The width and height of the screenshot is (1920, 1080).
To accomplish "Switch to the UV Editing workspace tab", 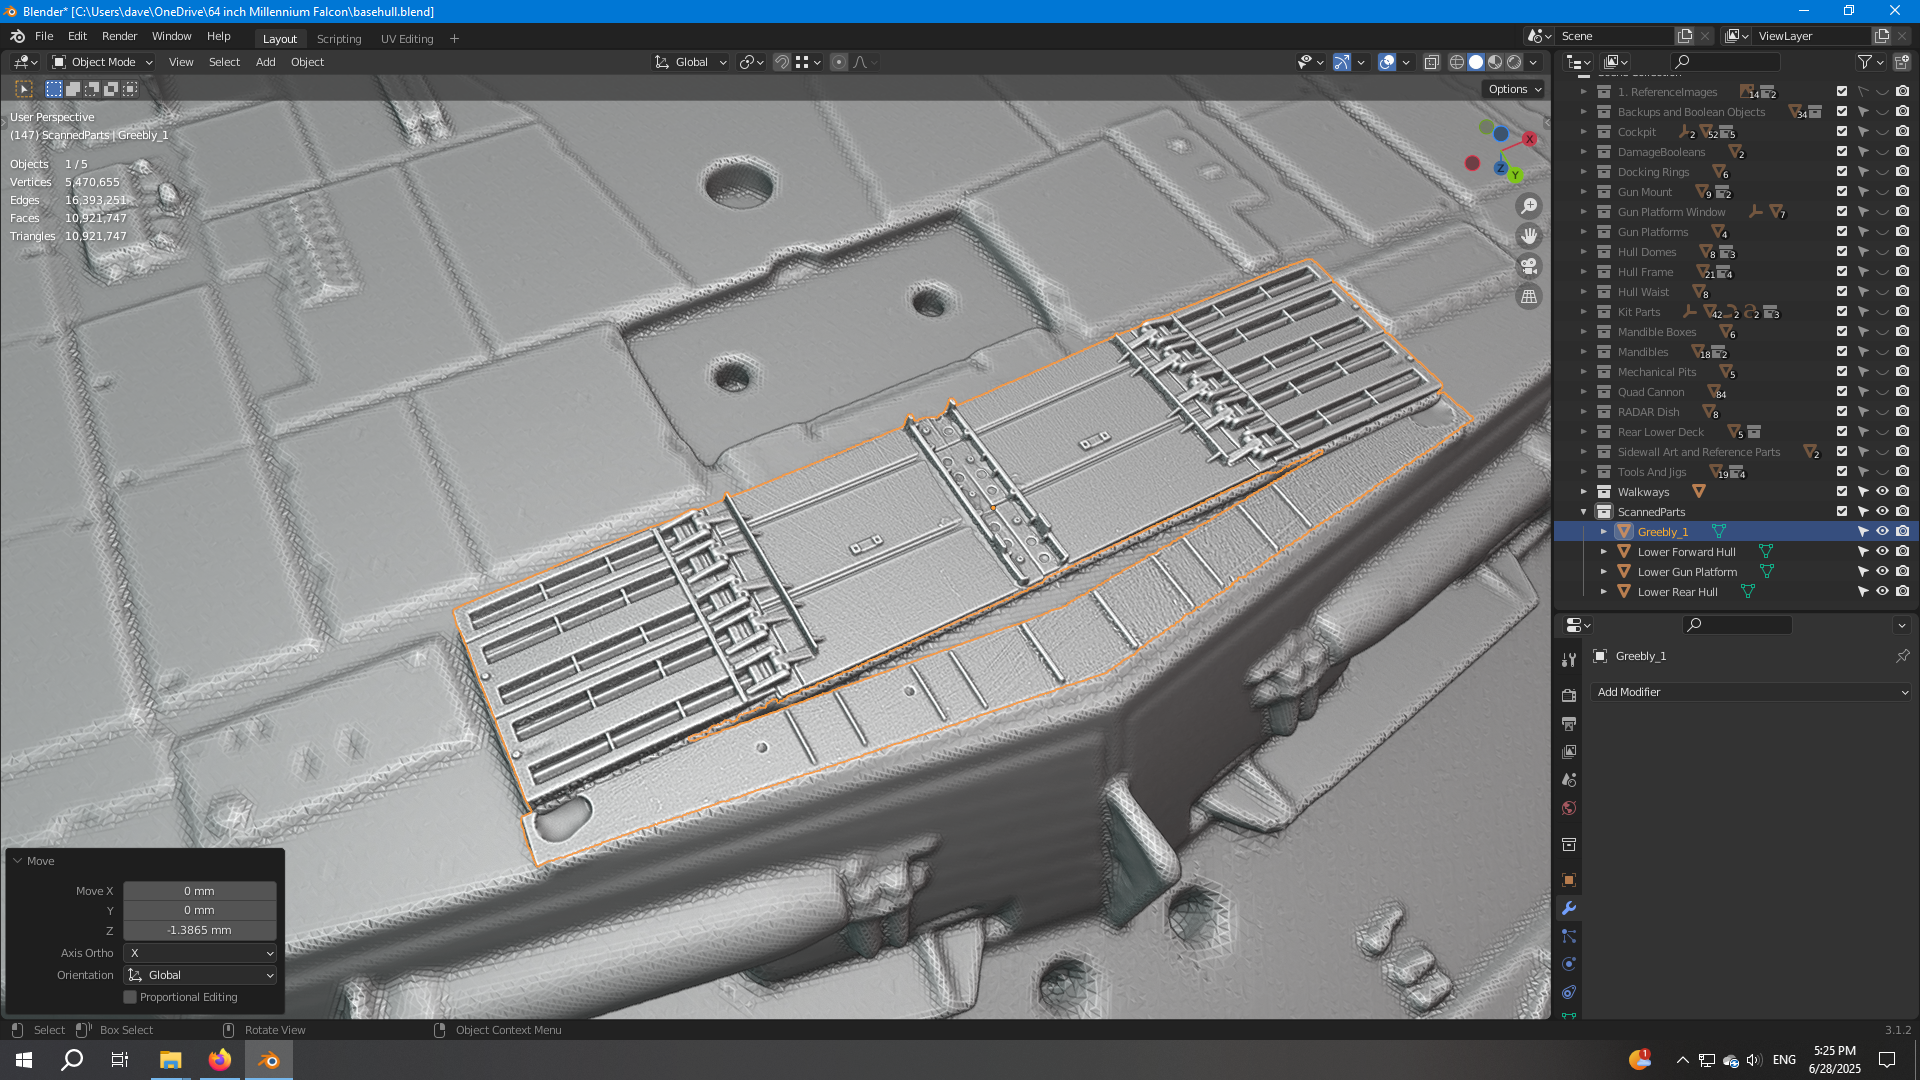I will pos(407,39).
